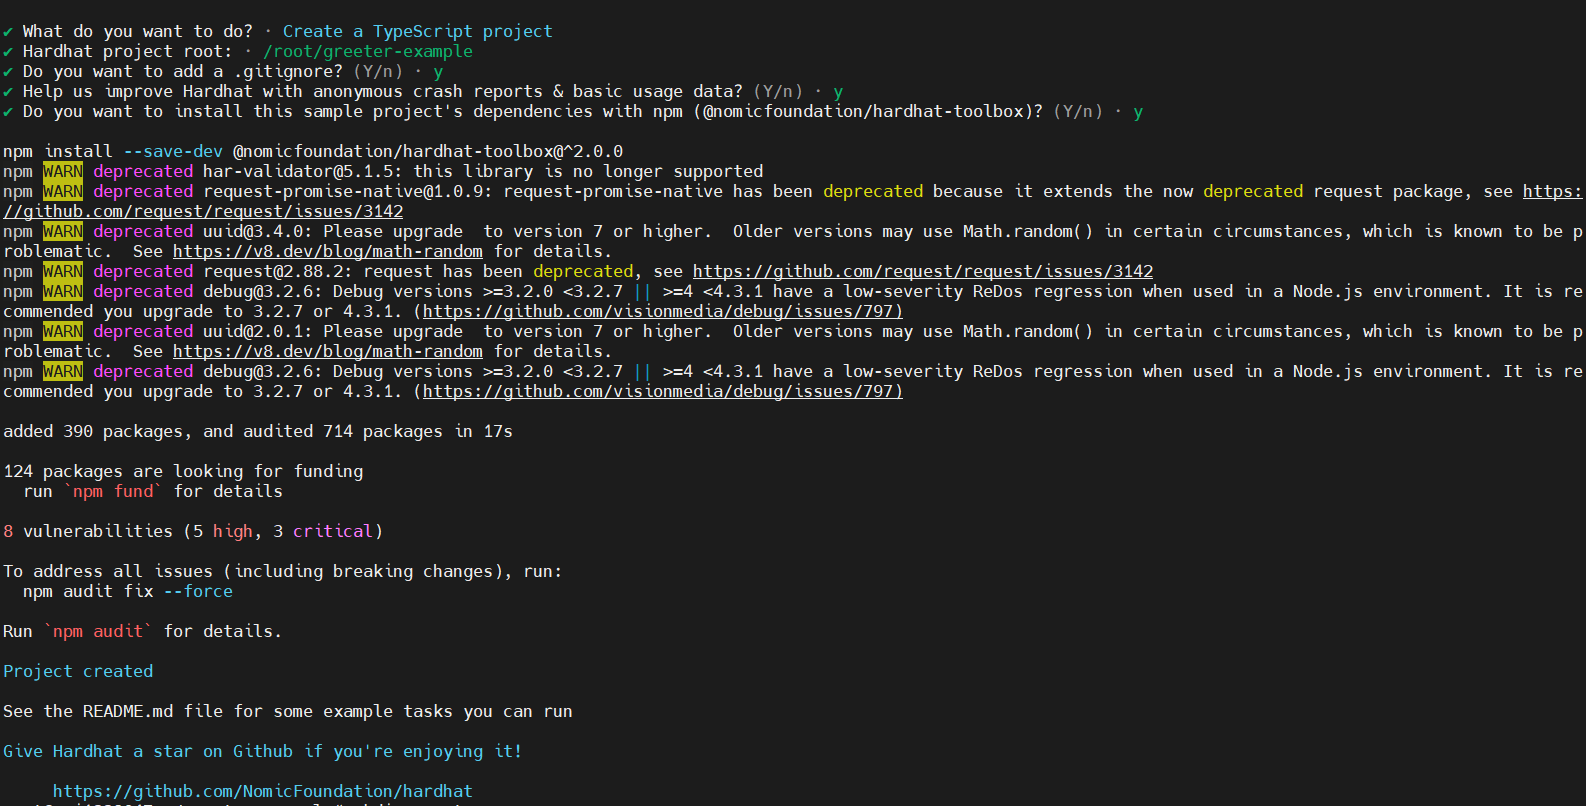Screen dimensions: 1586x806
Task: Open the last visionmedia debug issues 797 link
Action: tap(663, 391)
